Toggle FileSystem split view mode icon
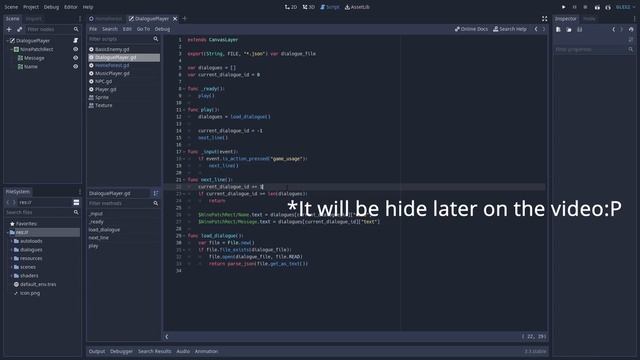 (76, 202)
